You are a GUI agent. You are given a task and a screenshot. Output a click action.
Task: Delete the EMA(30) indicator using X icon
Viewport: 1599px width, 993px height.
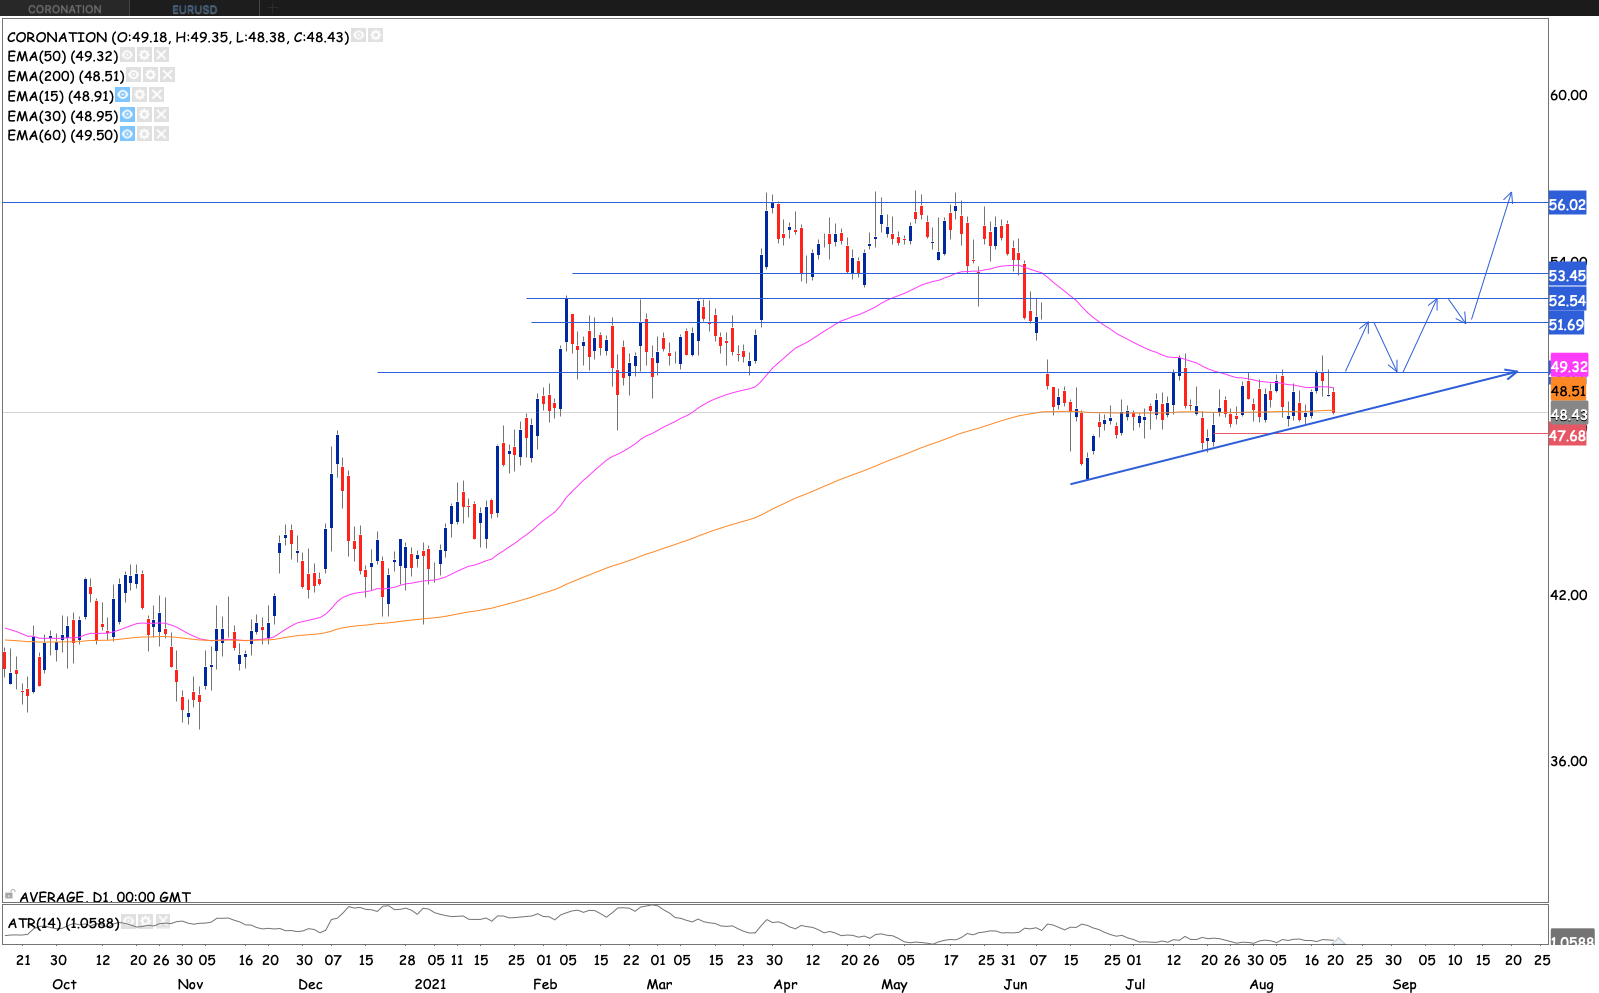click(x=161, y=115)
